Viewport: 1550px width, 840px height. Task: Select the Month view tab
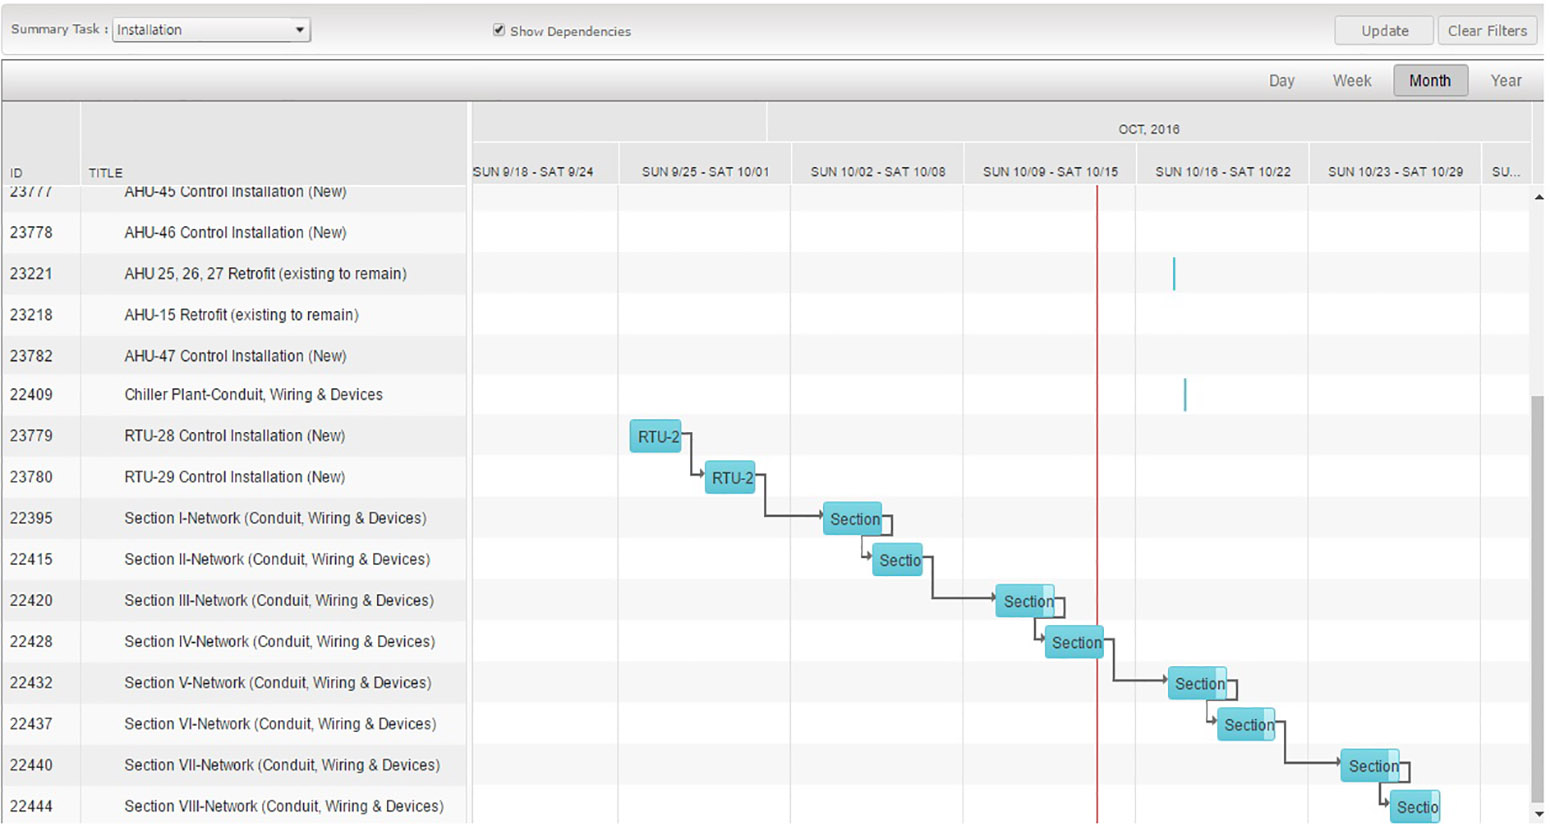click(1429, 81)
